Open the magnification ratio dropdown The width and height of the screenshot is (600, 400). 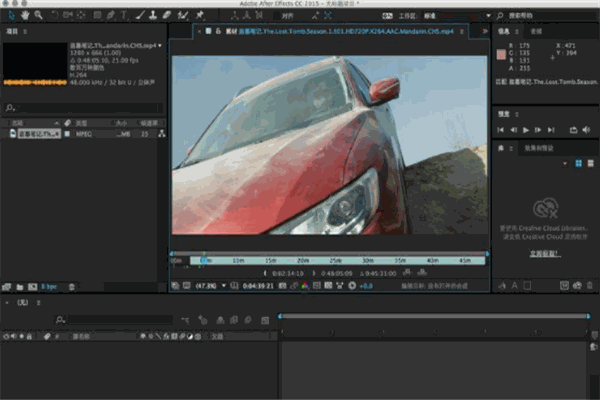[x=210, y=286]
